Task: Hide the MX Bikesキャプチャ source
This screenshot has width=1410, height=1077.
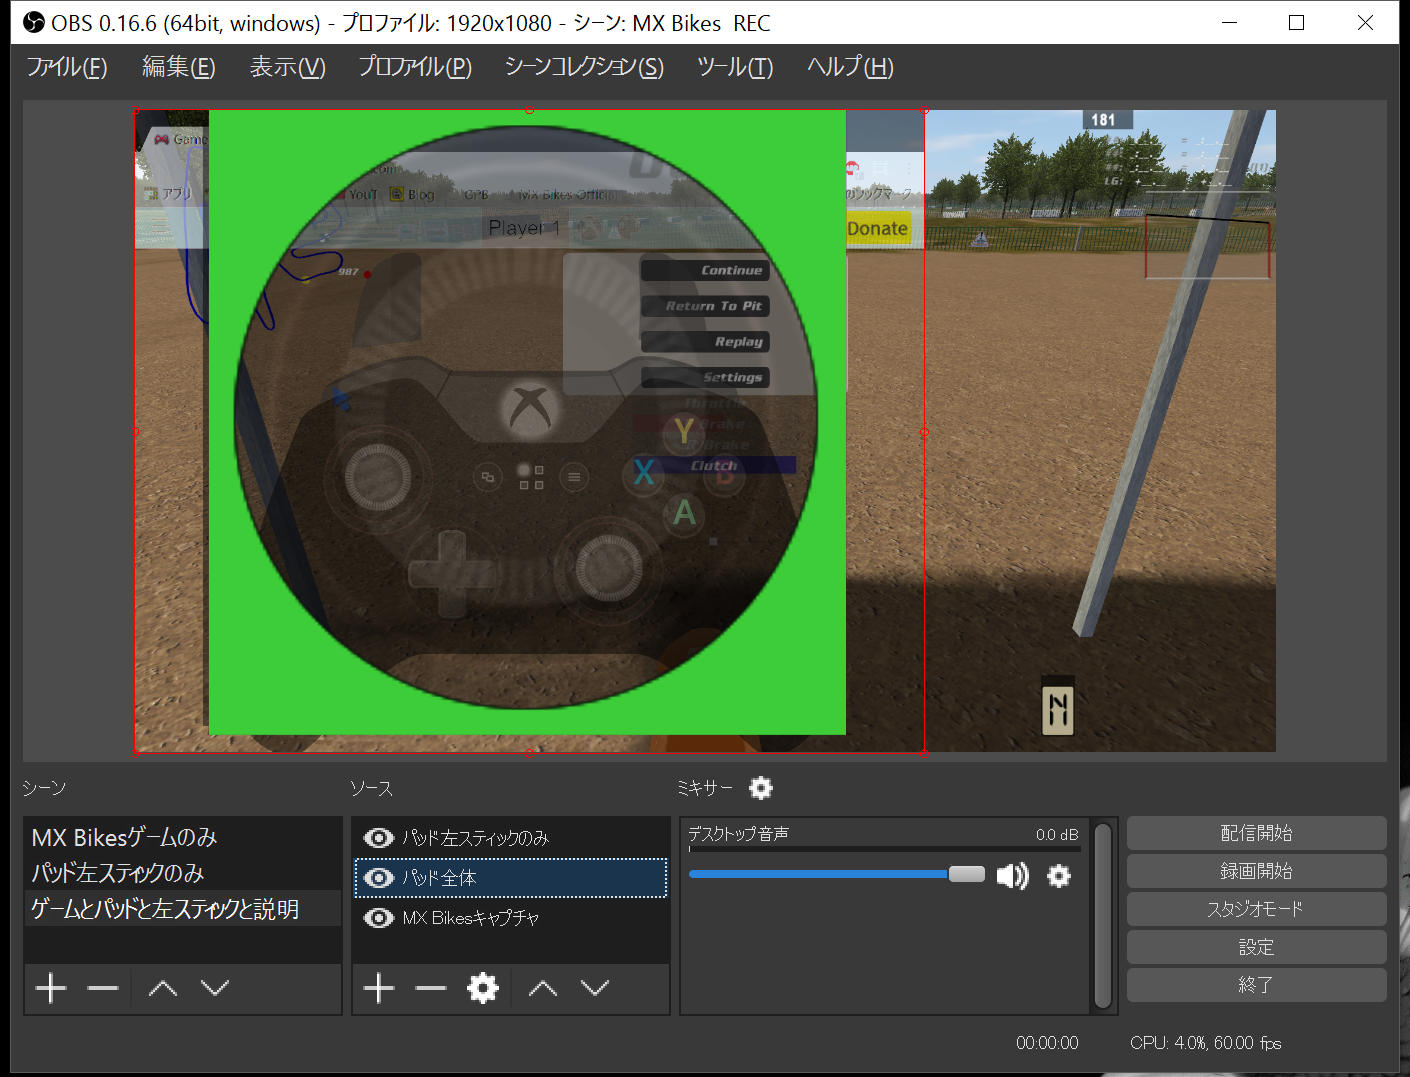Action: [378, 918]
